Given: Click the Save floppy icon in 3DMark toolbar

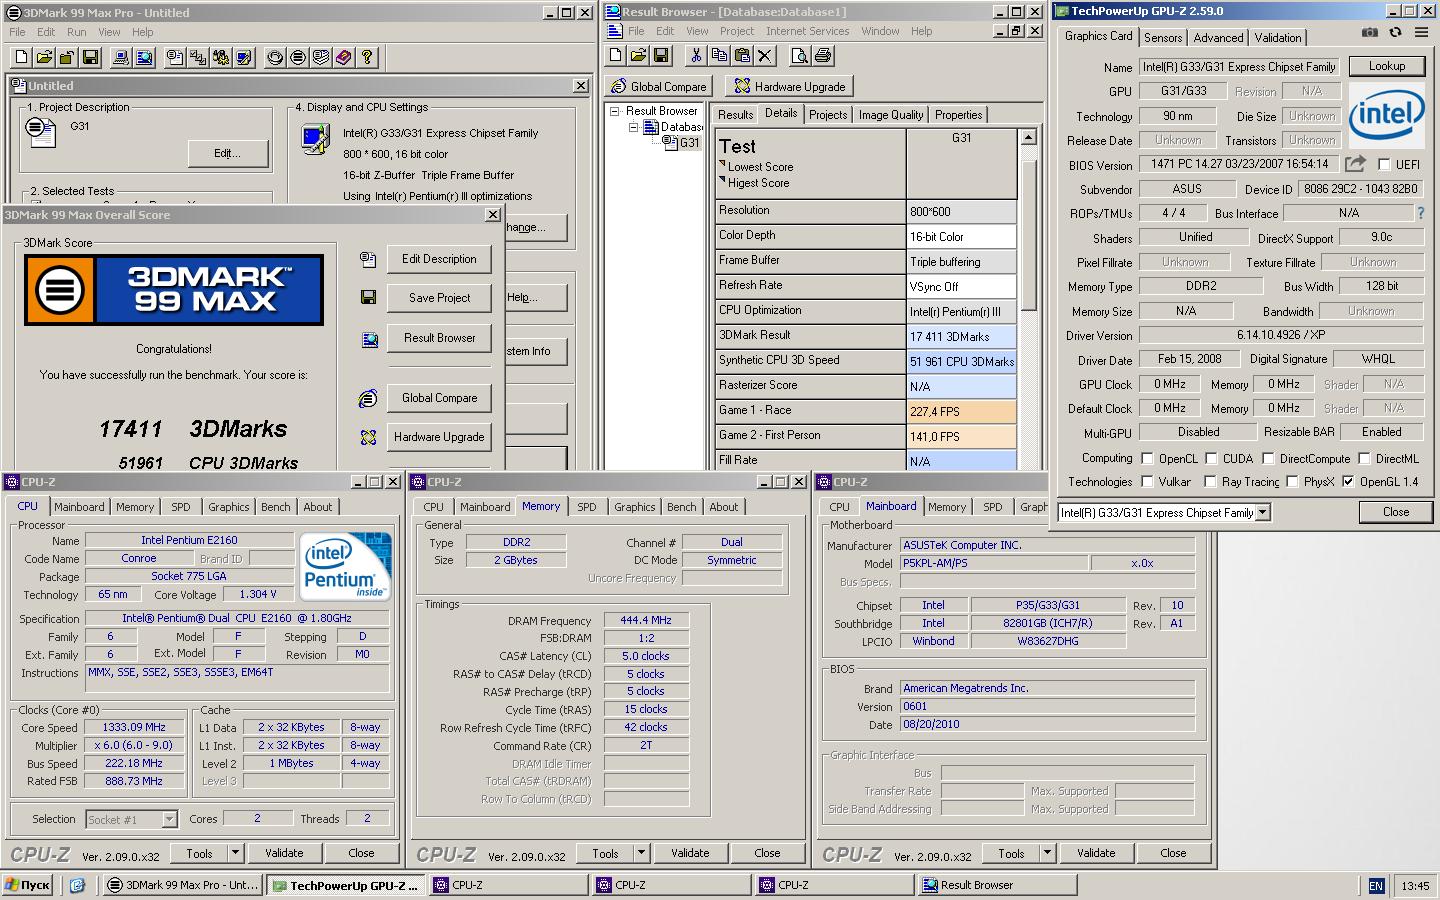Looking at the screenshot, I should click(x=90, y=57).
